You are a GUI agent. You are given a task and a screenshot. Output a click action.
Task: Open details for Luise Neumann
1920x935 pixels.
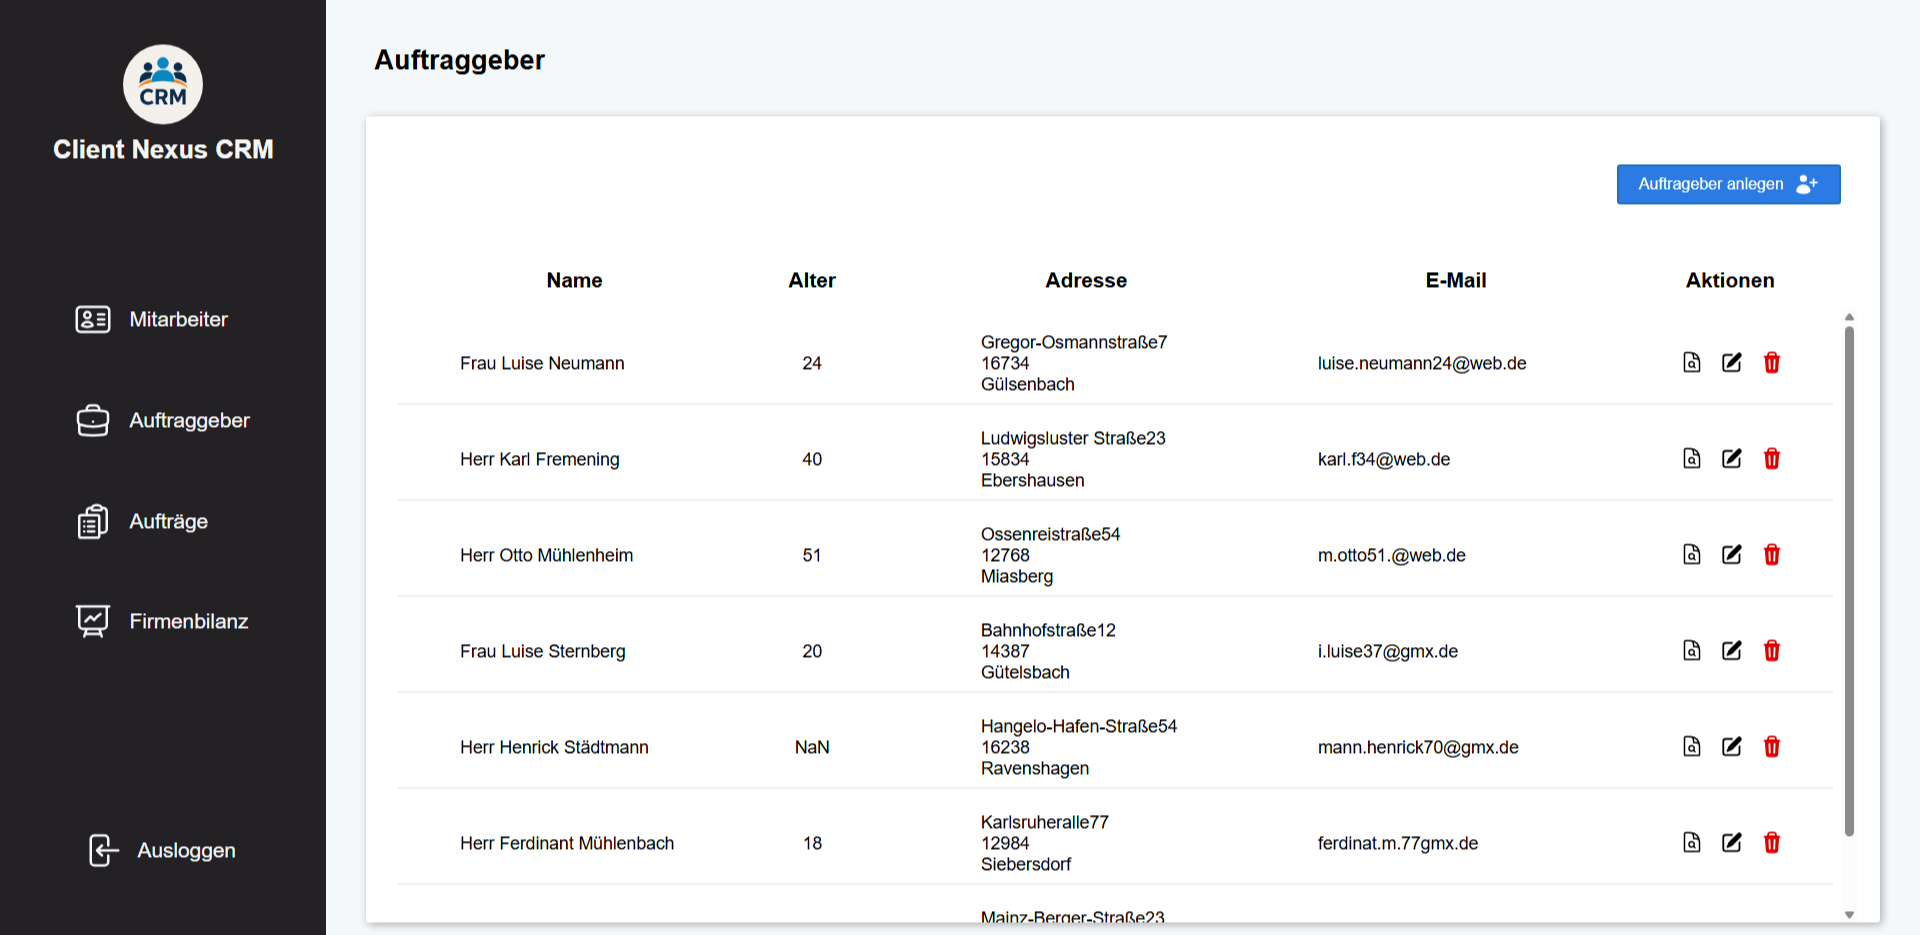pyautogui.click(x=1691, y=363)
